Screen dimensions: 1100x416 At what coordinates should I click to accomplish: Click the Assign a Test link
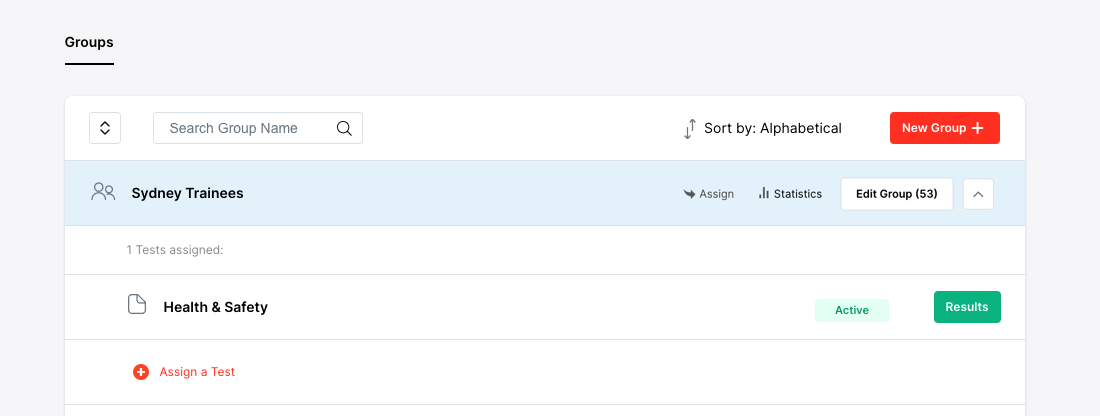click(x=197, y=372)
